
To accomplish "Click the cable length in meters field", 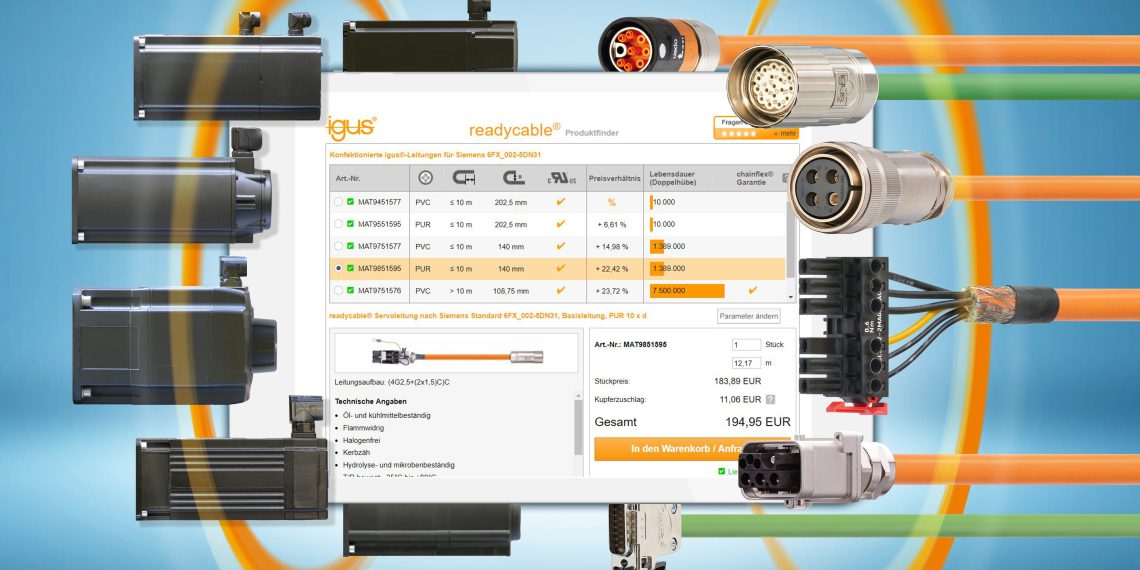I will tap(746, 363).
